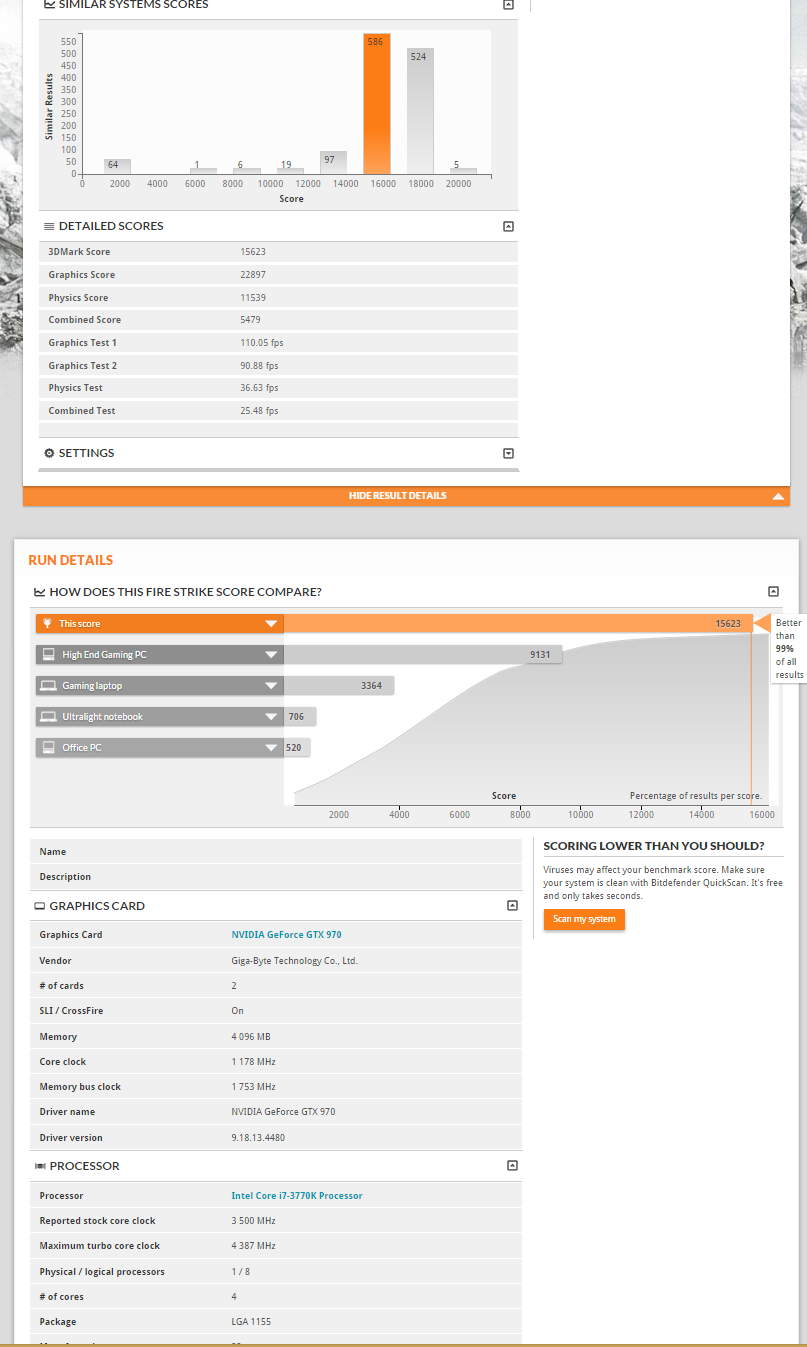The image size is (807, 1347).
Task: Click Hide Result Details bar
Action: tap(404, 496)
